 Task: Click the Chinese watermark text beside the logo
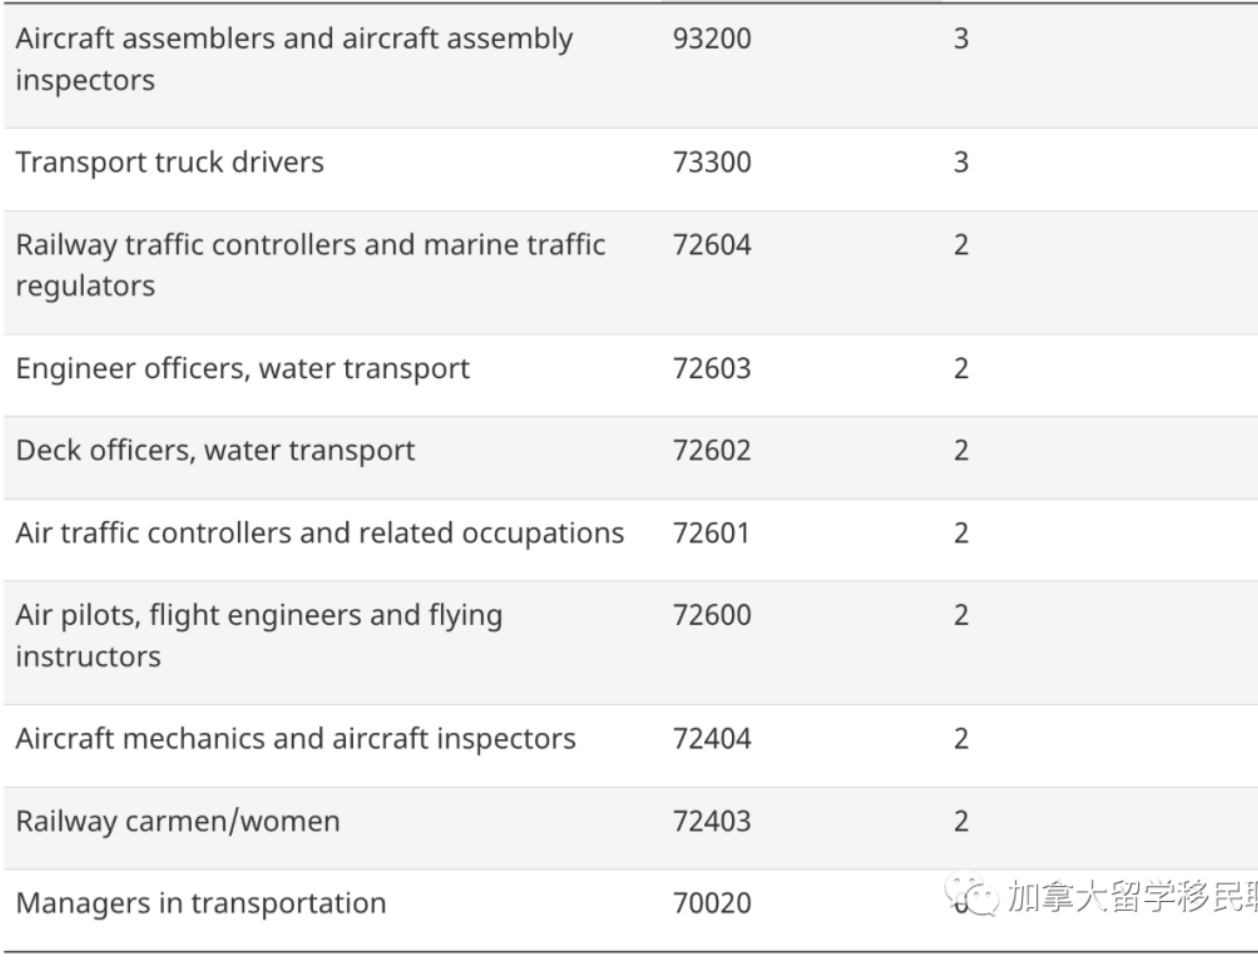(x=1130, y=896)
